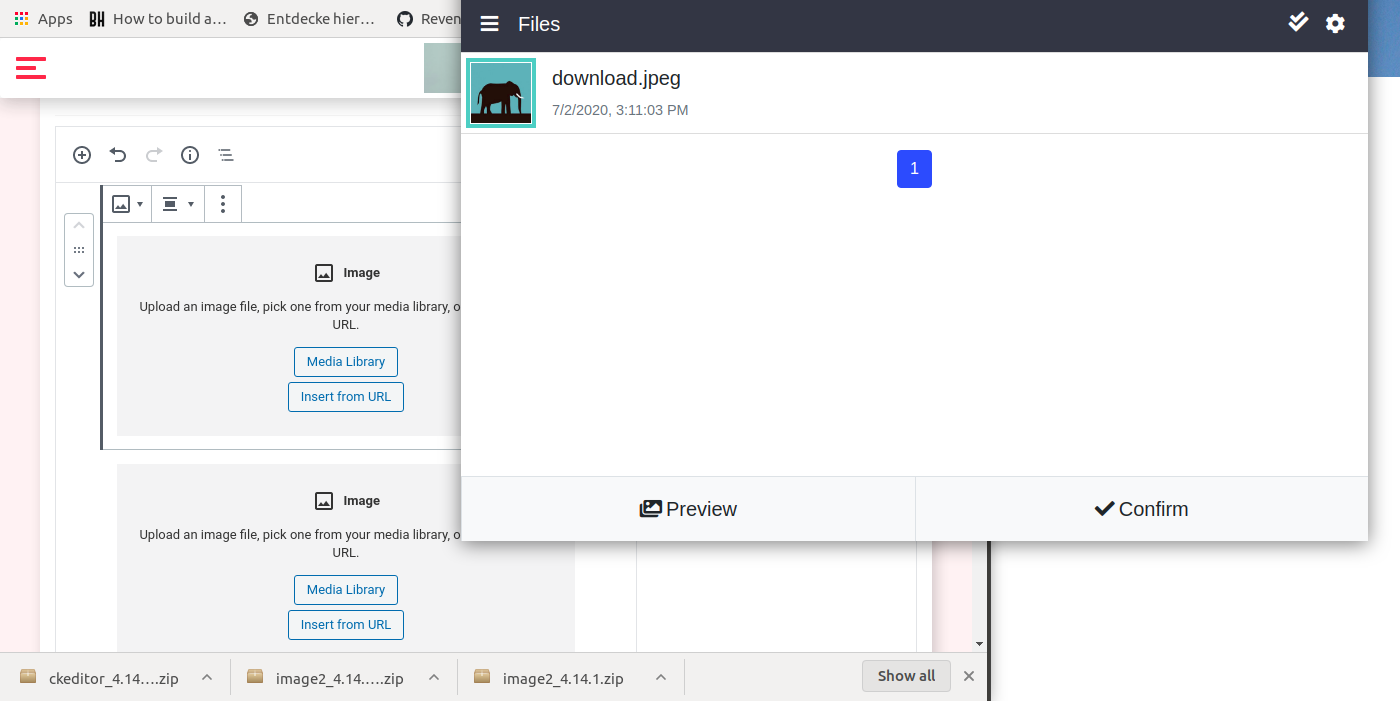Move the image block up
The image size is (1400, 701).
tap(78, 224)
